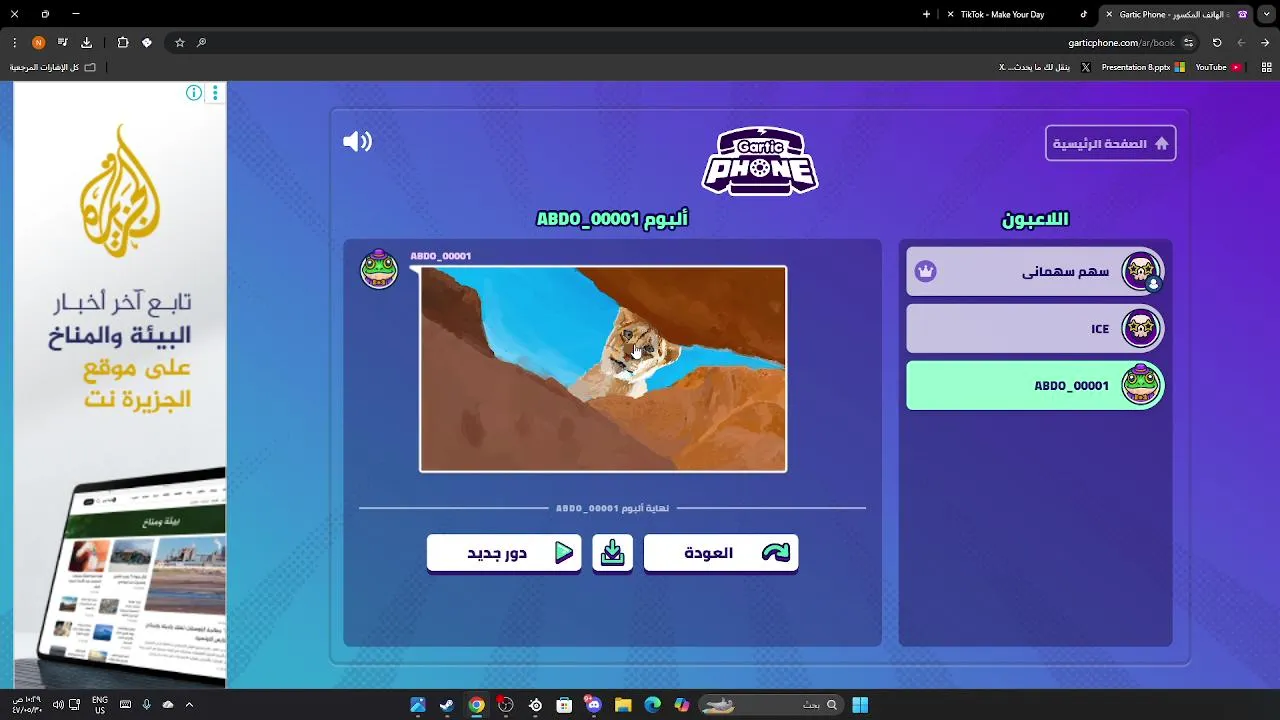This screenshot has width=1280, height=720.
Task: Open the extensions puzzle icon in Chrome
Action: [x=123, y=43]
